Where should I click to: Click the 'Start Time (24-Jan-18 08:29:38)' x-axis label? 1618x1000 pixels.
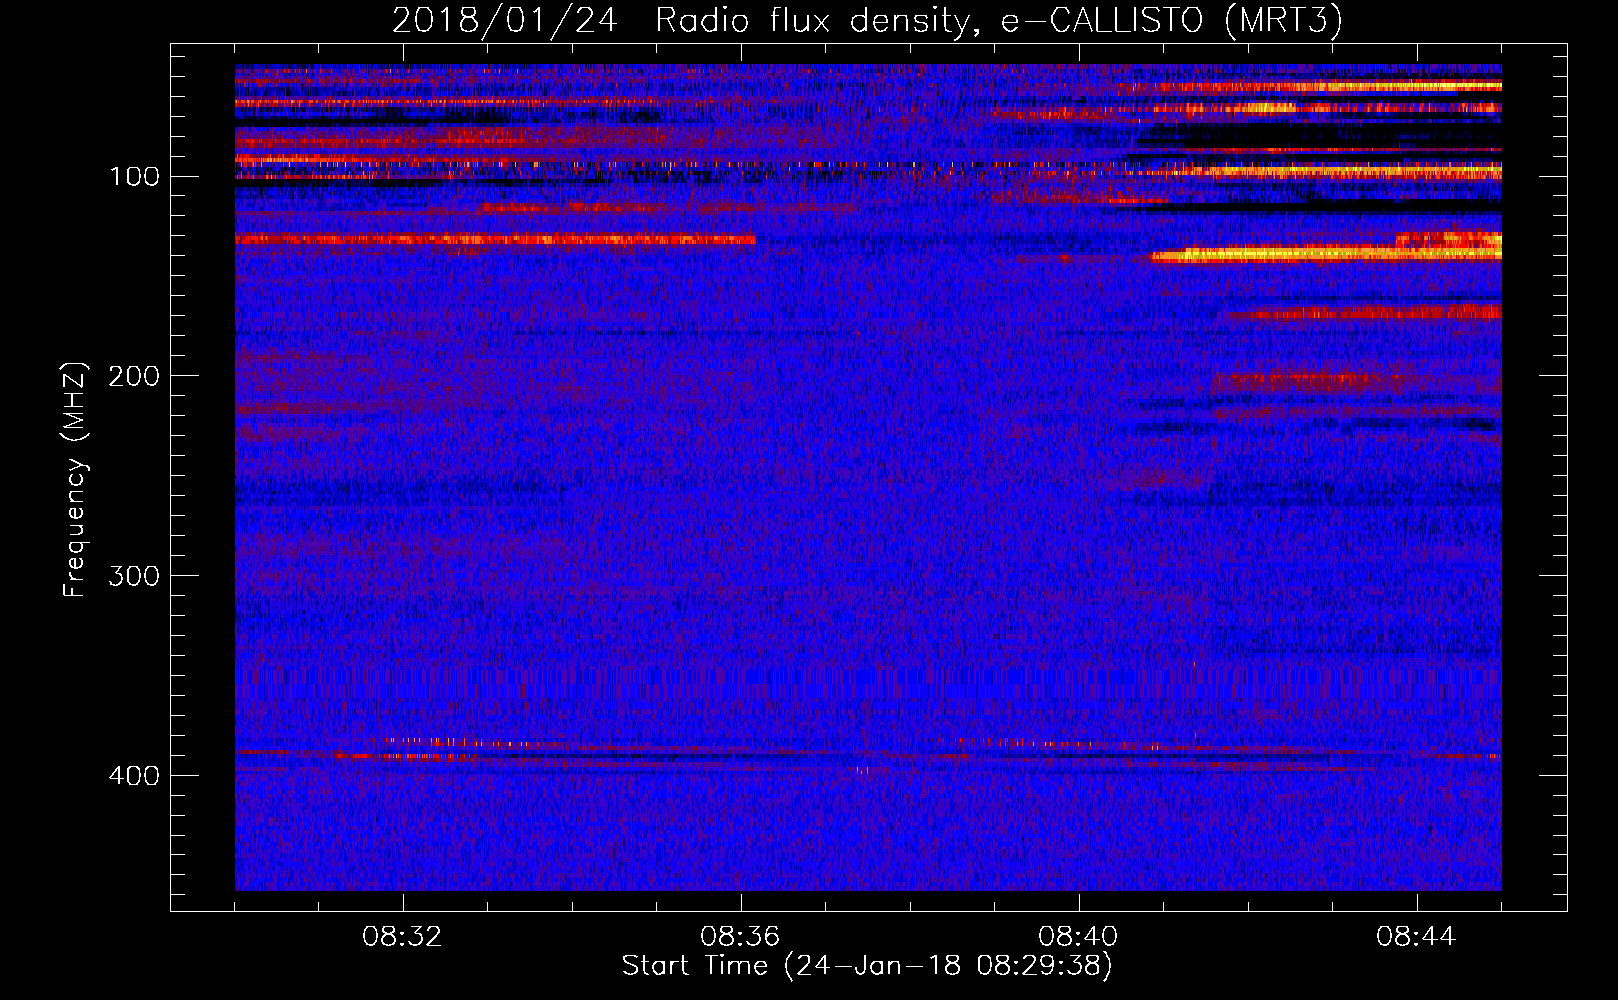pos(867,966)
